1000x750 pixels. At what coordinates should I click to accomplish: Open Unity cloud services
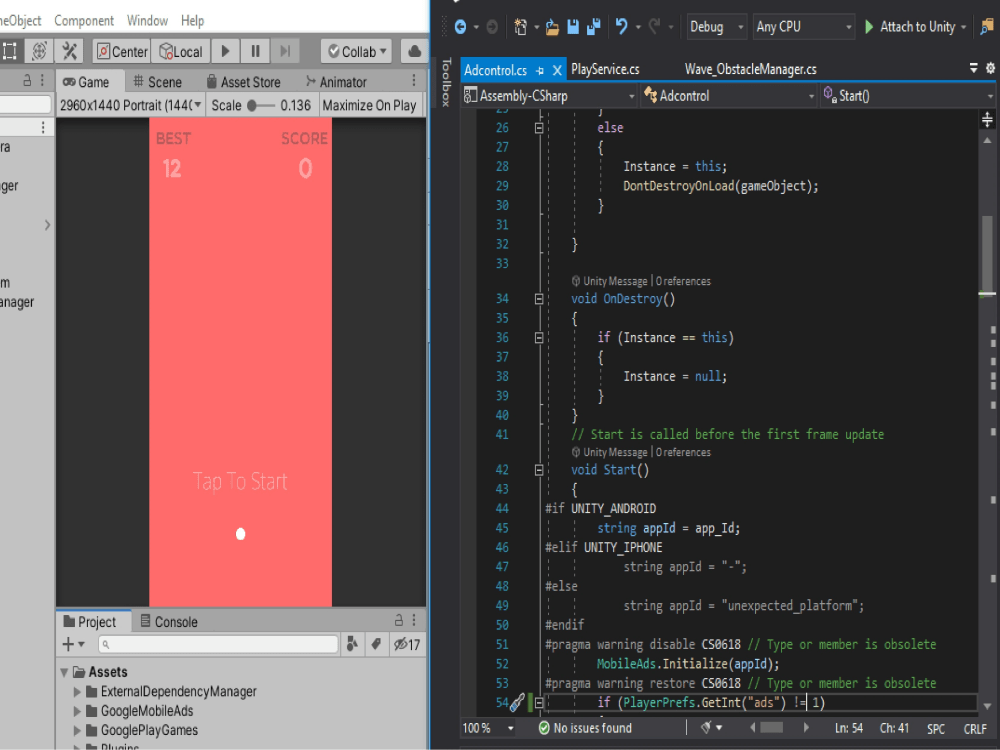tap(415, 51)
